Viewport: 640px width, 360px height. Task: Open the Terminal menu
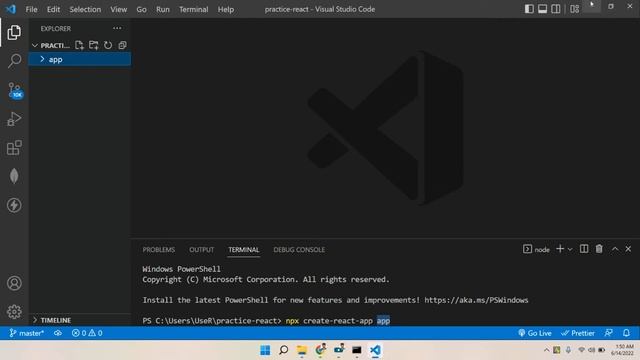(x=193, y=9)
